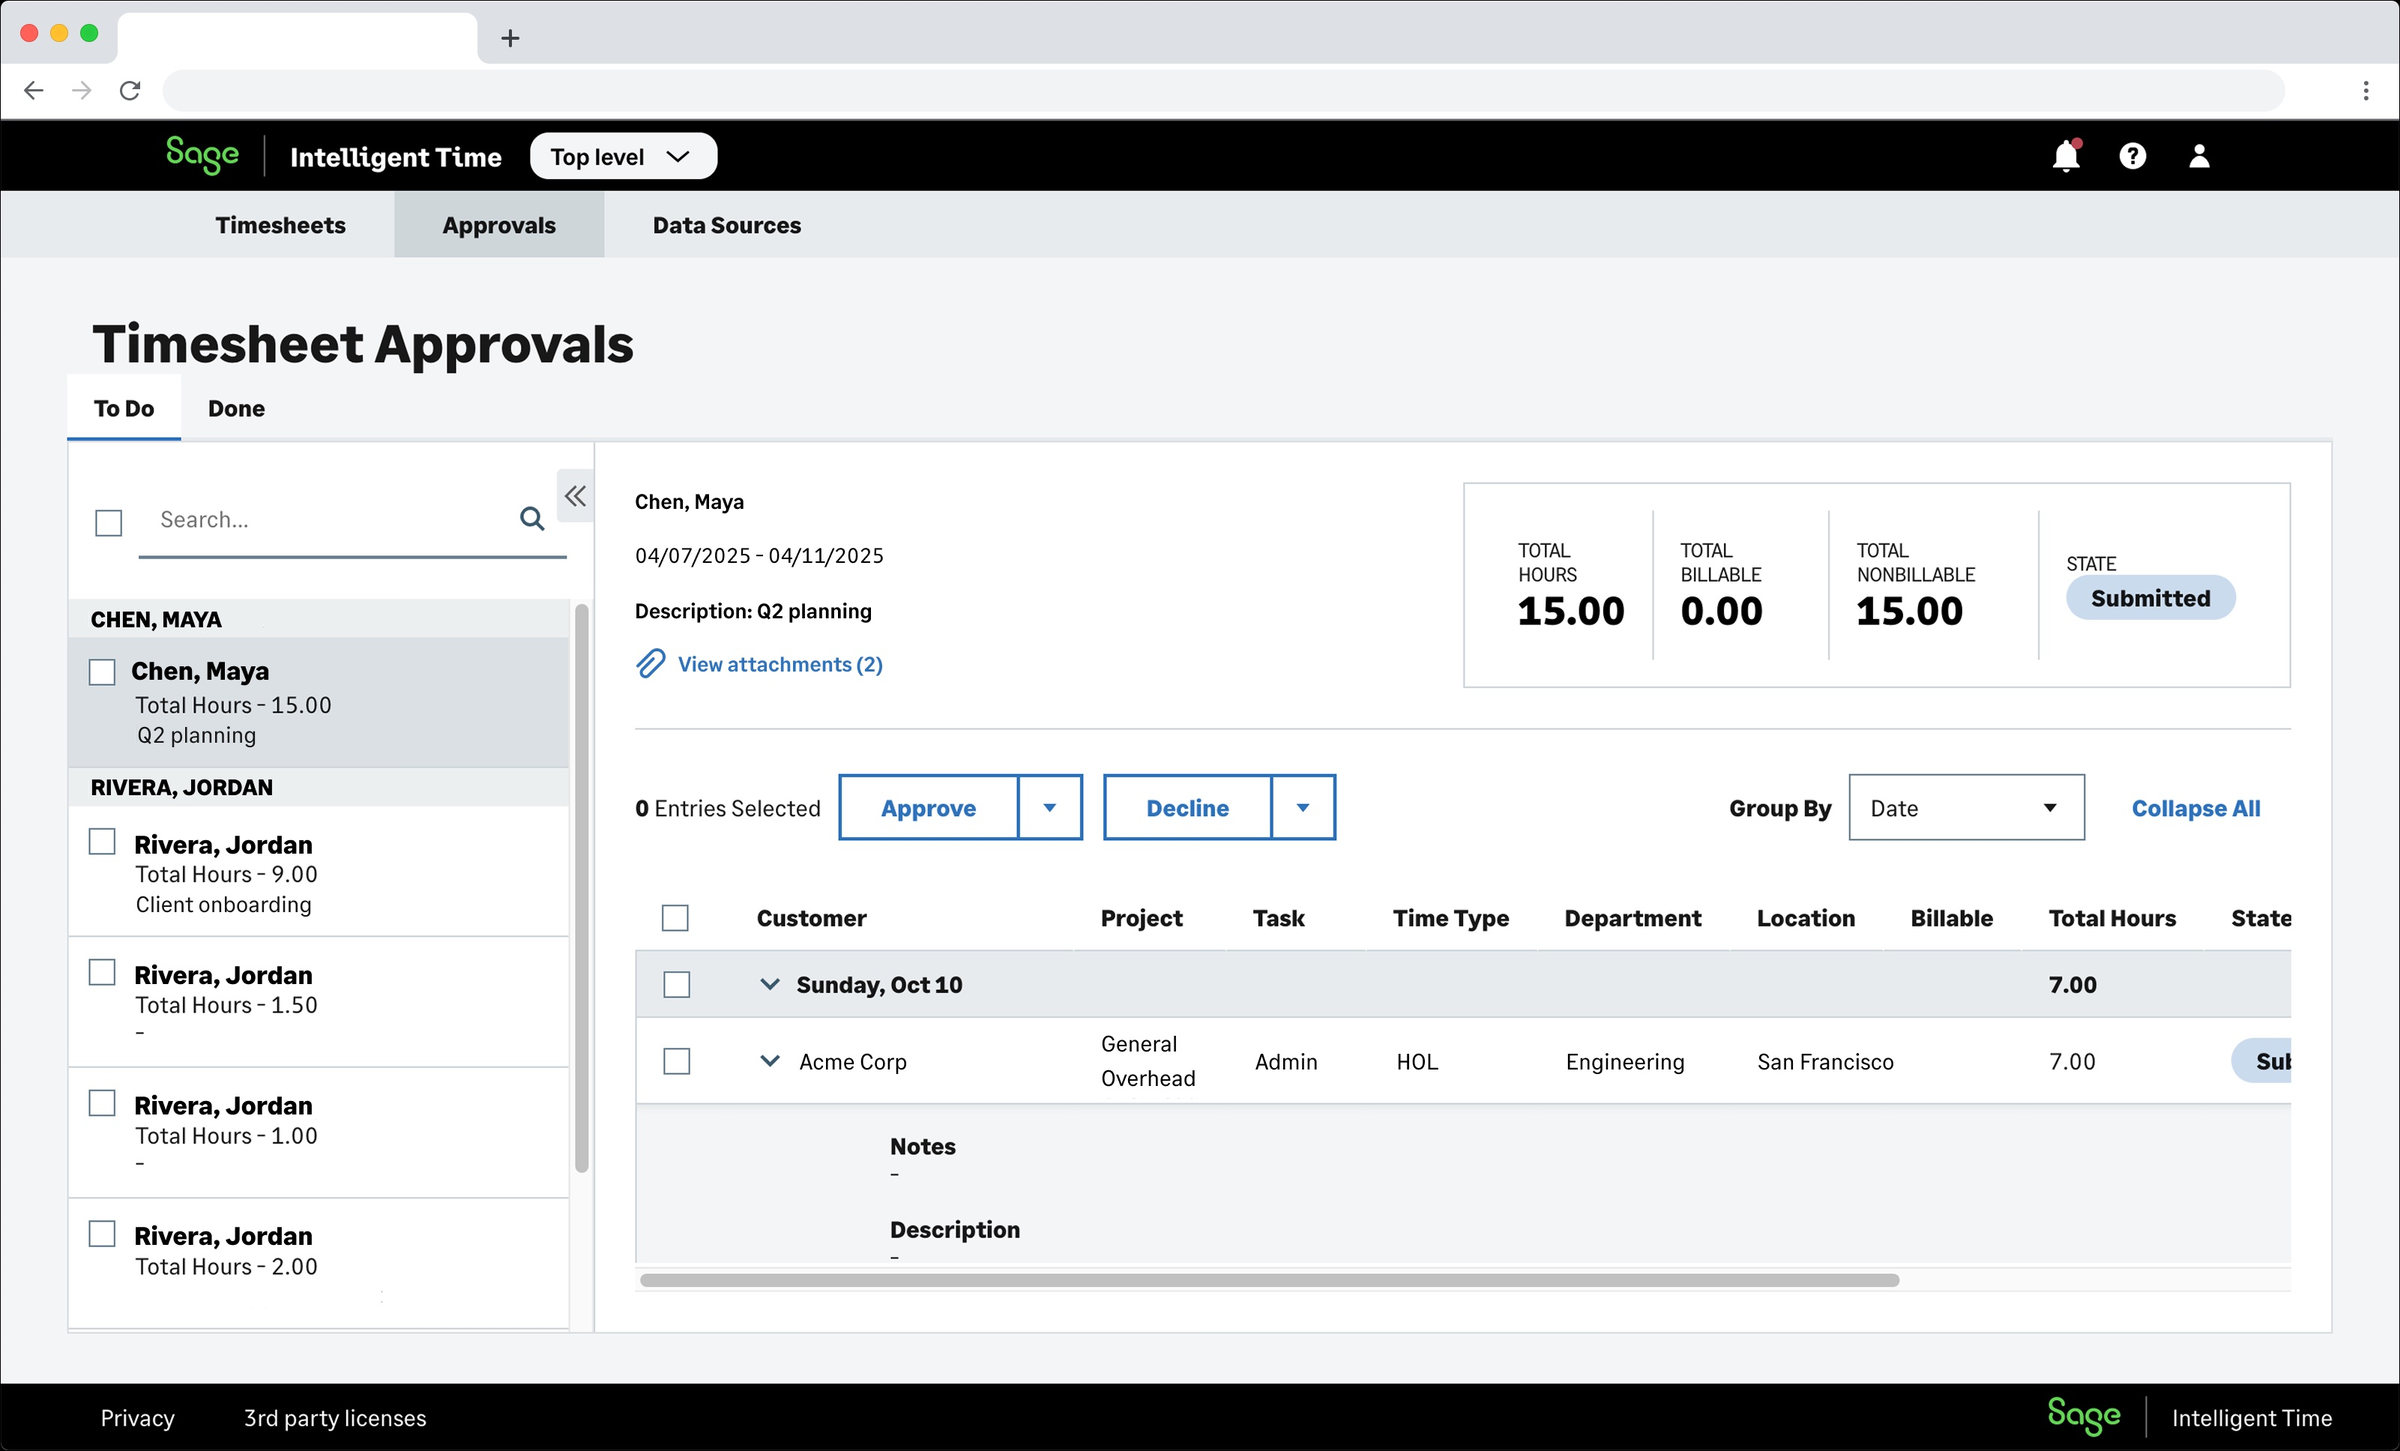The image size is (2400, 1451).
Task: Click the Time Type column header
Action: (1451, 918)
